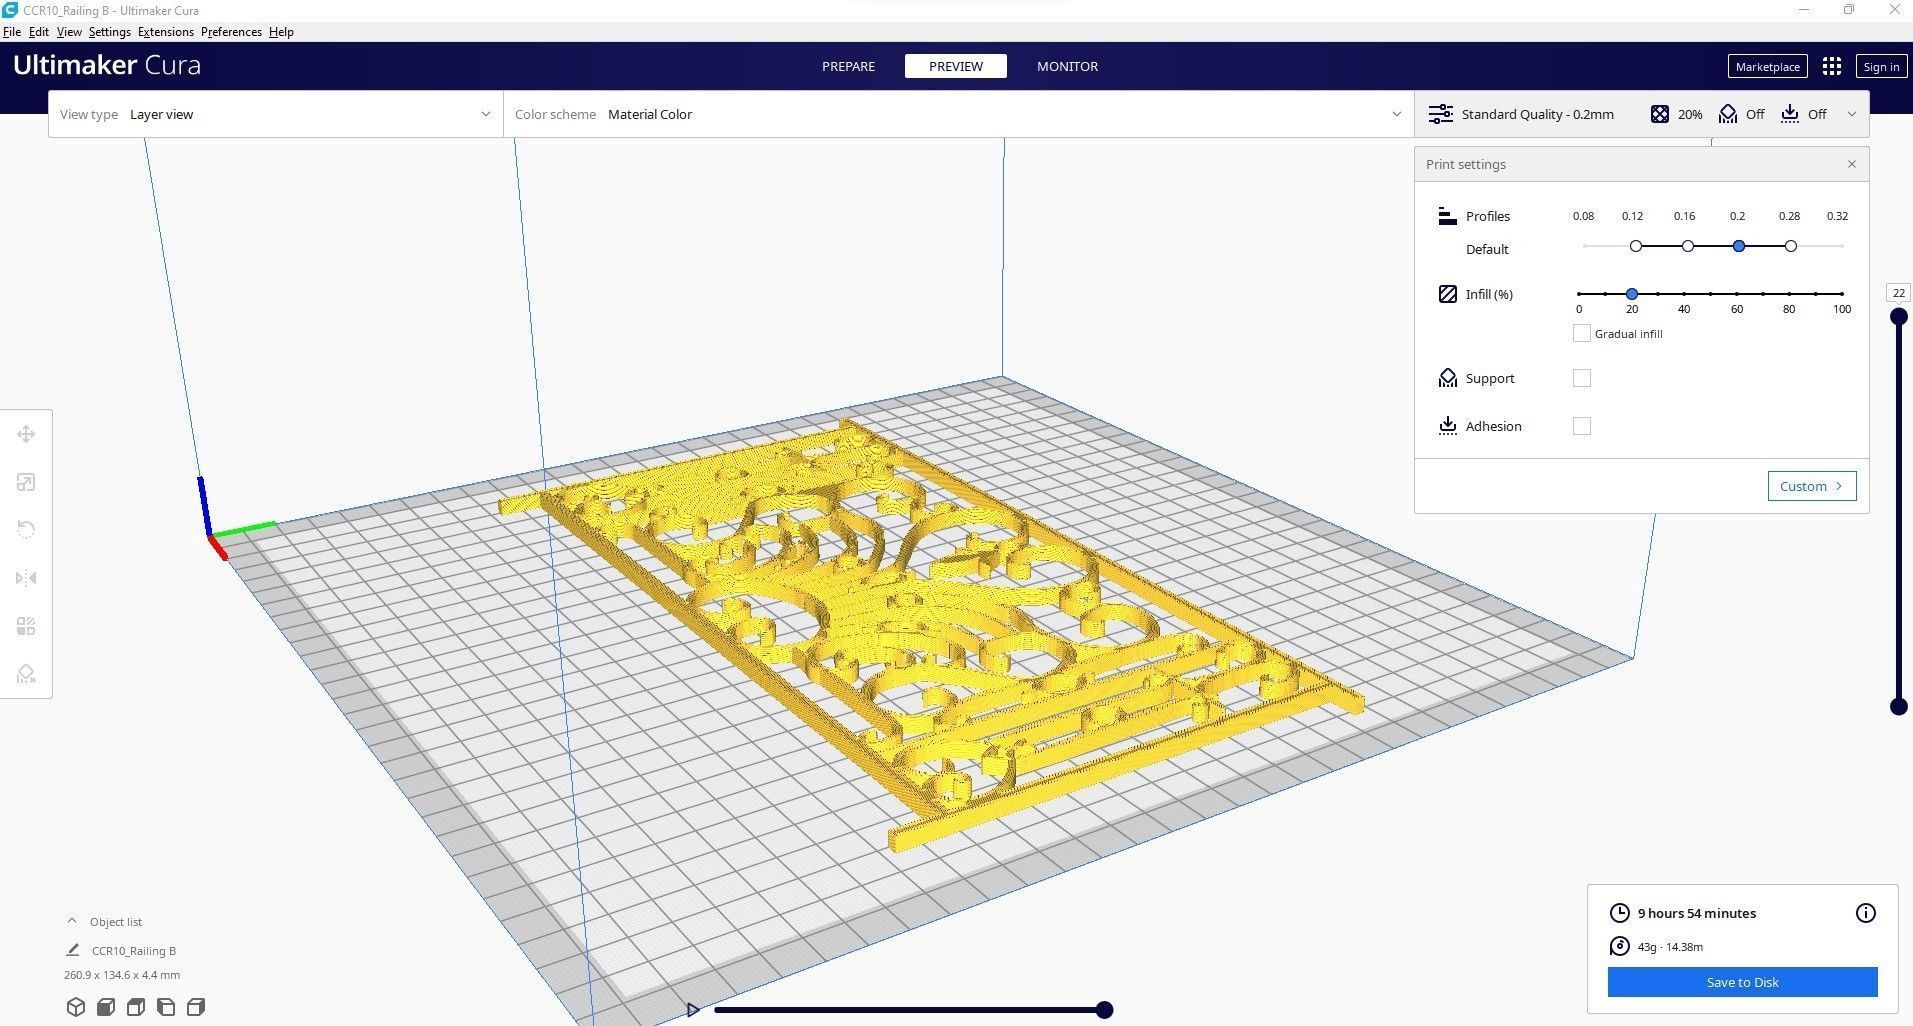Viewport: 1913px width, 1026px height.
Task: Enable the Gradual infill checkbox
Action: (1581, 333)
